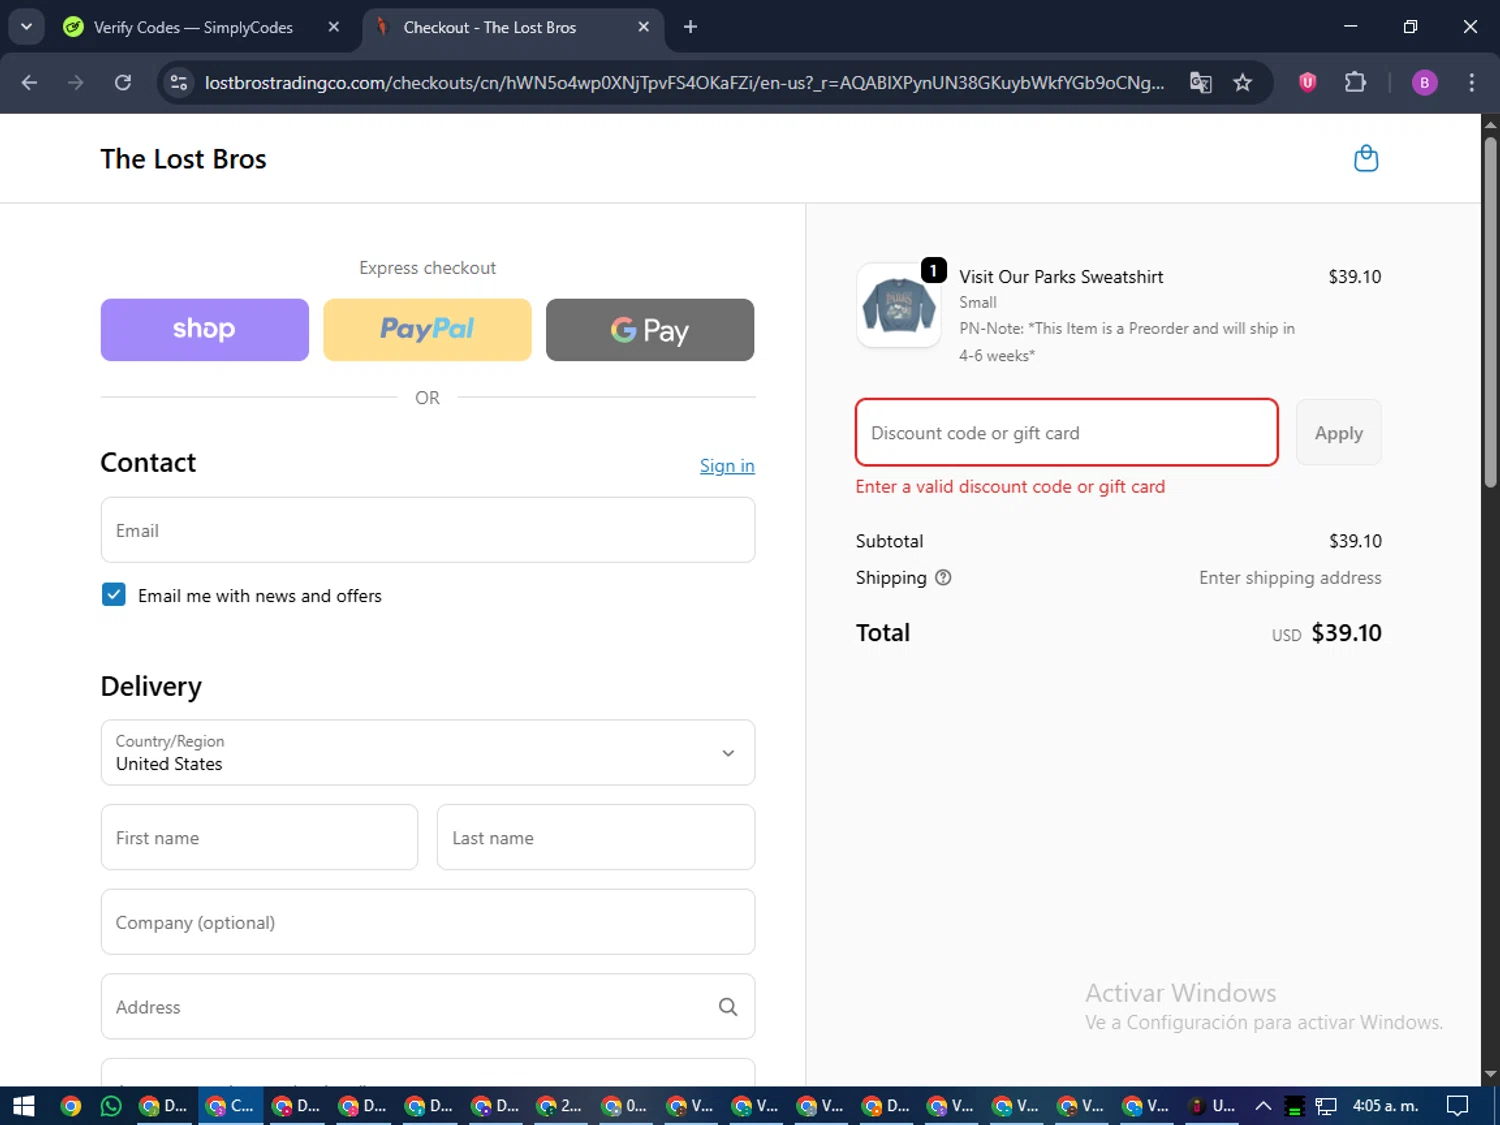Select the Checkout - The Lost Bros tab
The width and height of the screenshot is (1500, 1125).
tap(490, 27)
